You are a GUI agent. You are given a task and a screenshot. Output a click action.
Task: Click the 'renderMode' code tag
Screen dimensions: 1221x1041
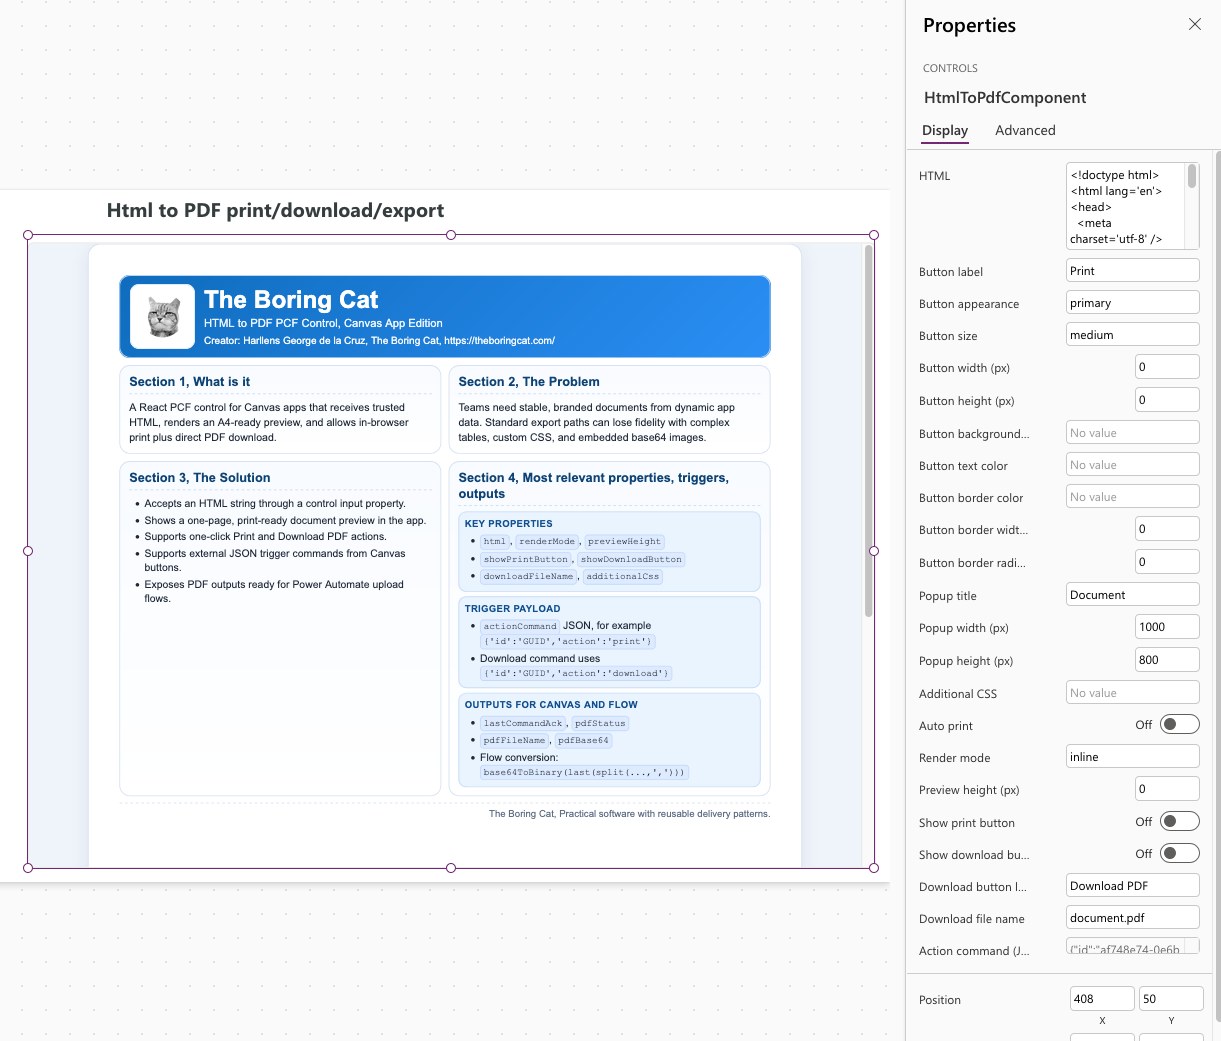pyautogui.click(x=547, y=542)
